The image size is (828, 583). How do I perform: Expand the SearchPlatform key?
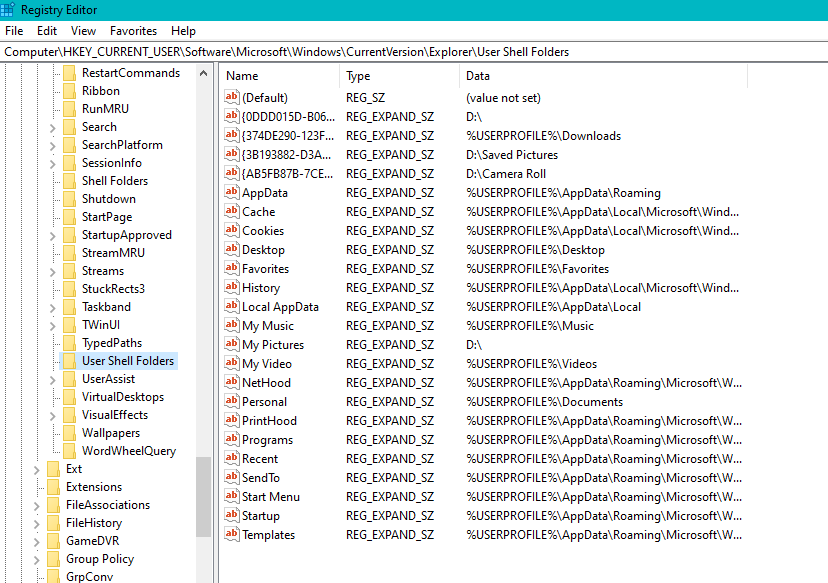pos(52,145)
